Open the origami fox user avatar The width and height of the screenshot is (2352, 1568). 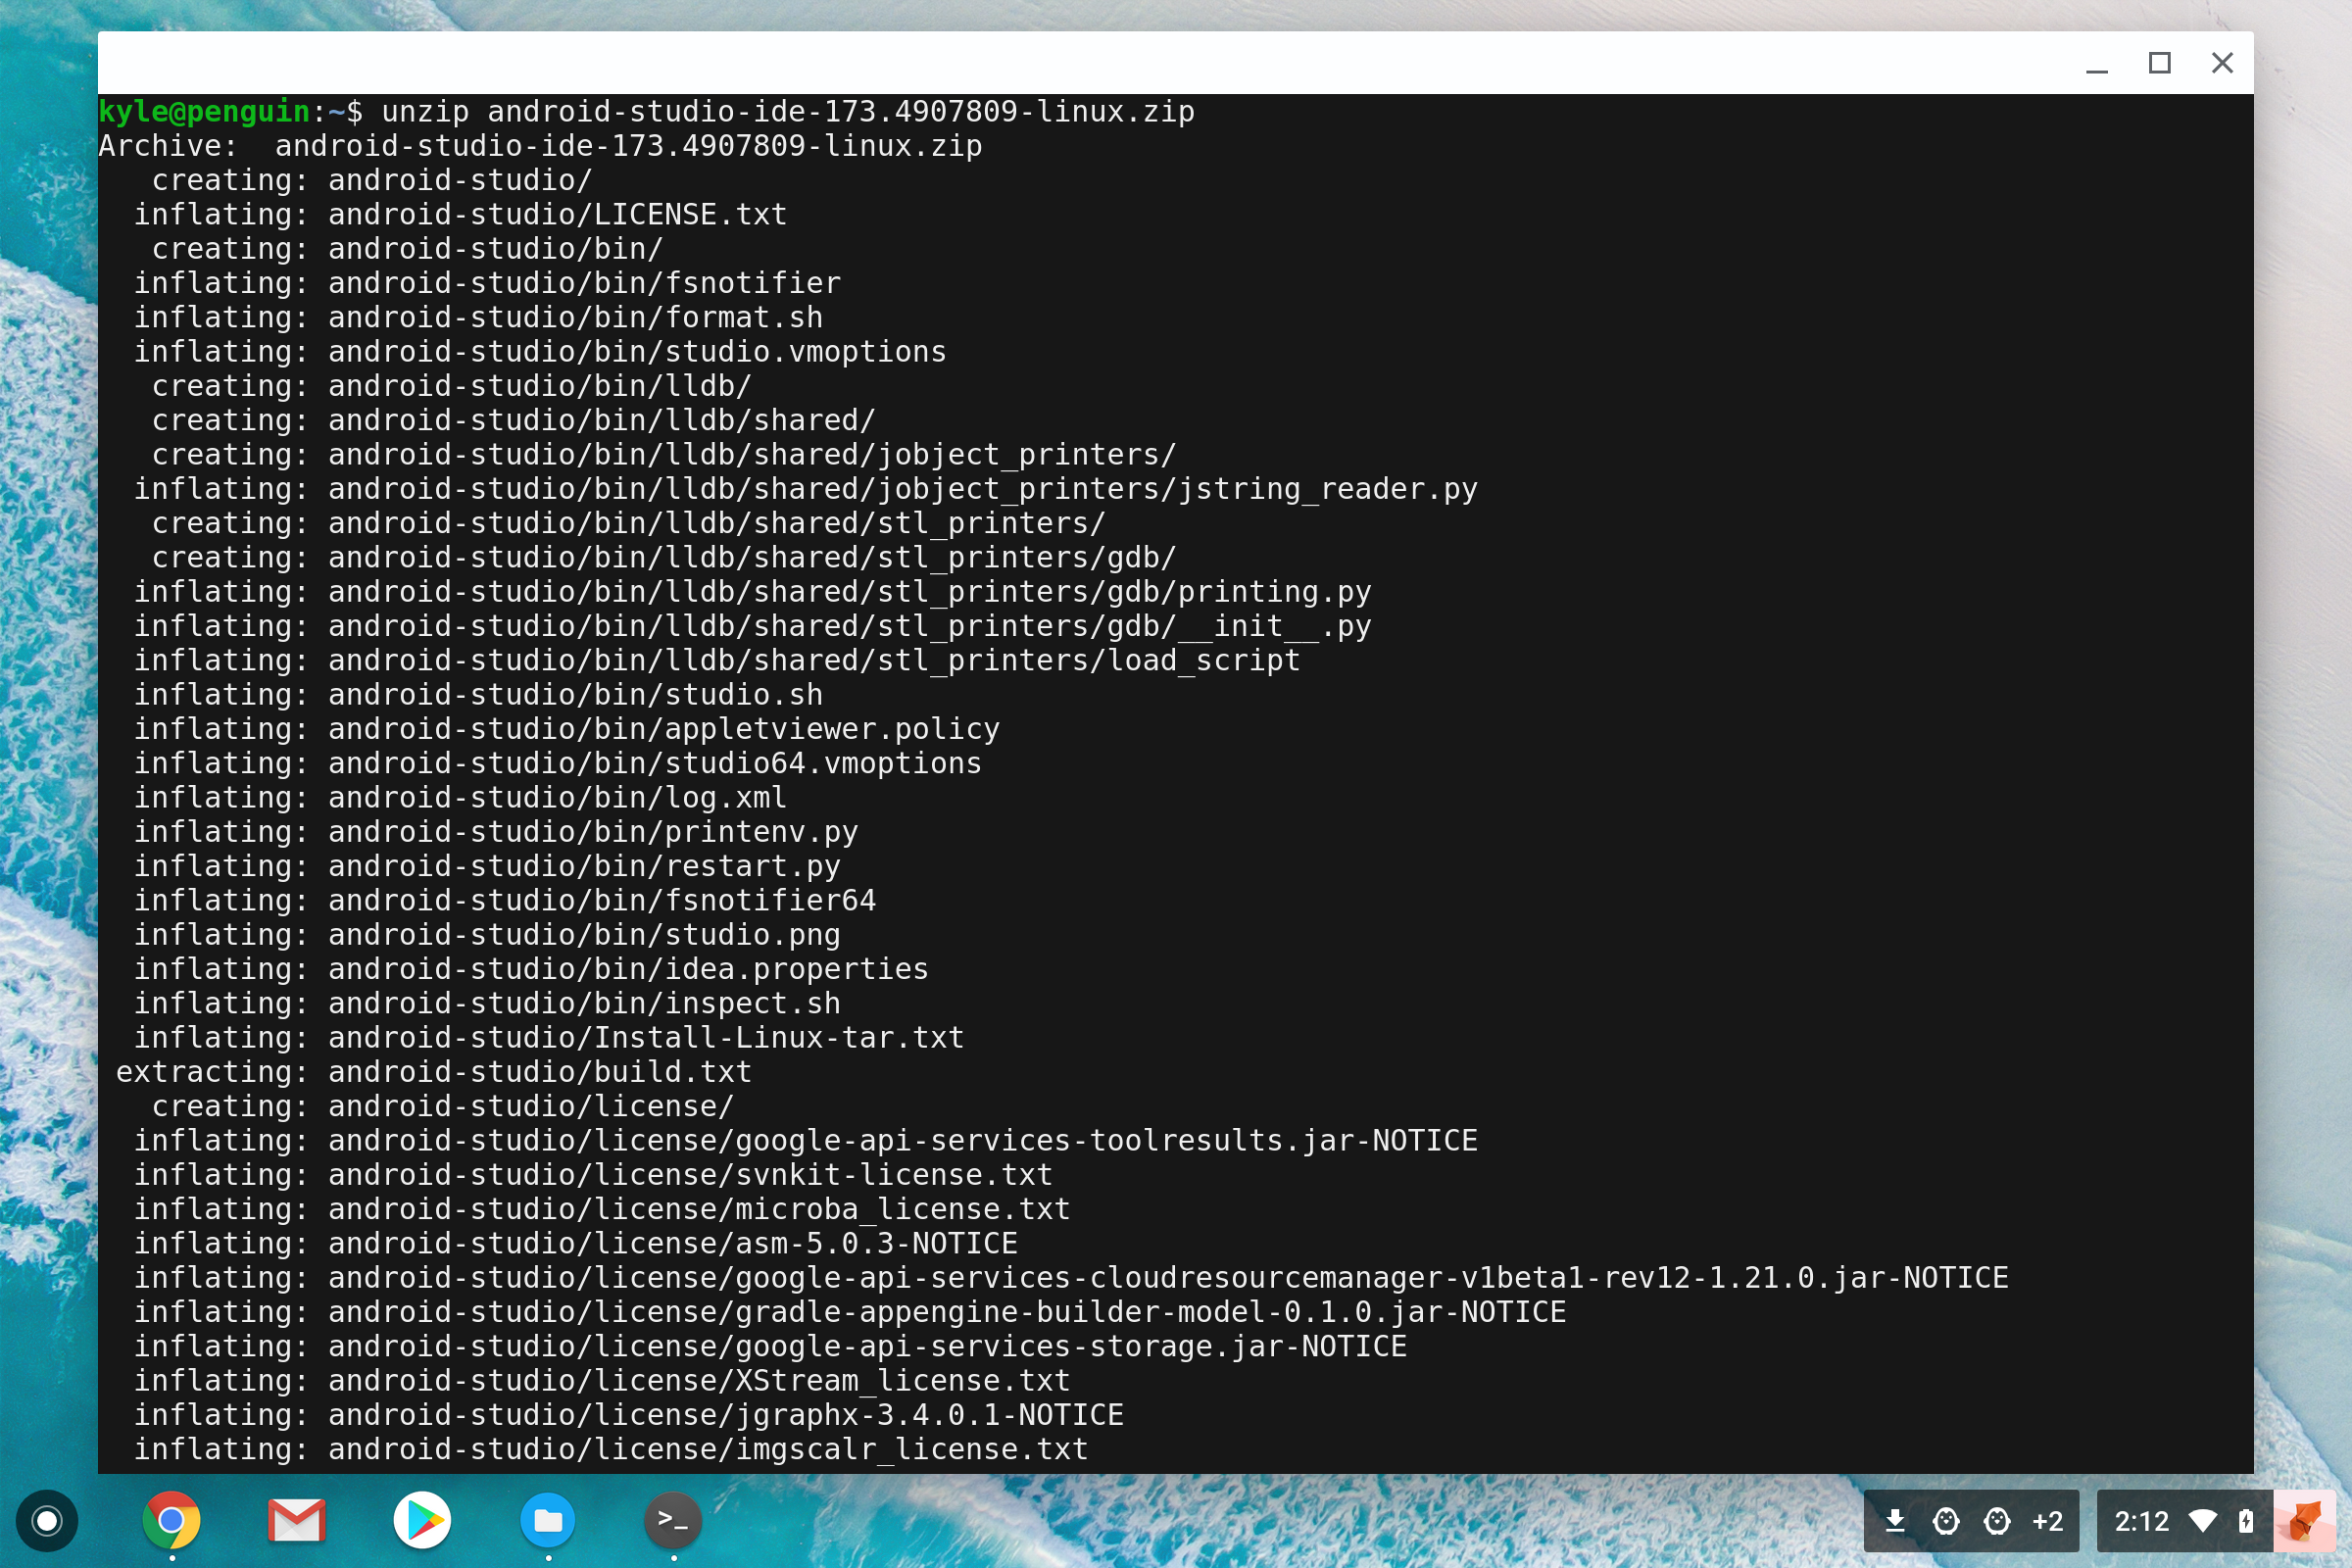point(2305,1521)
